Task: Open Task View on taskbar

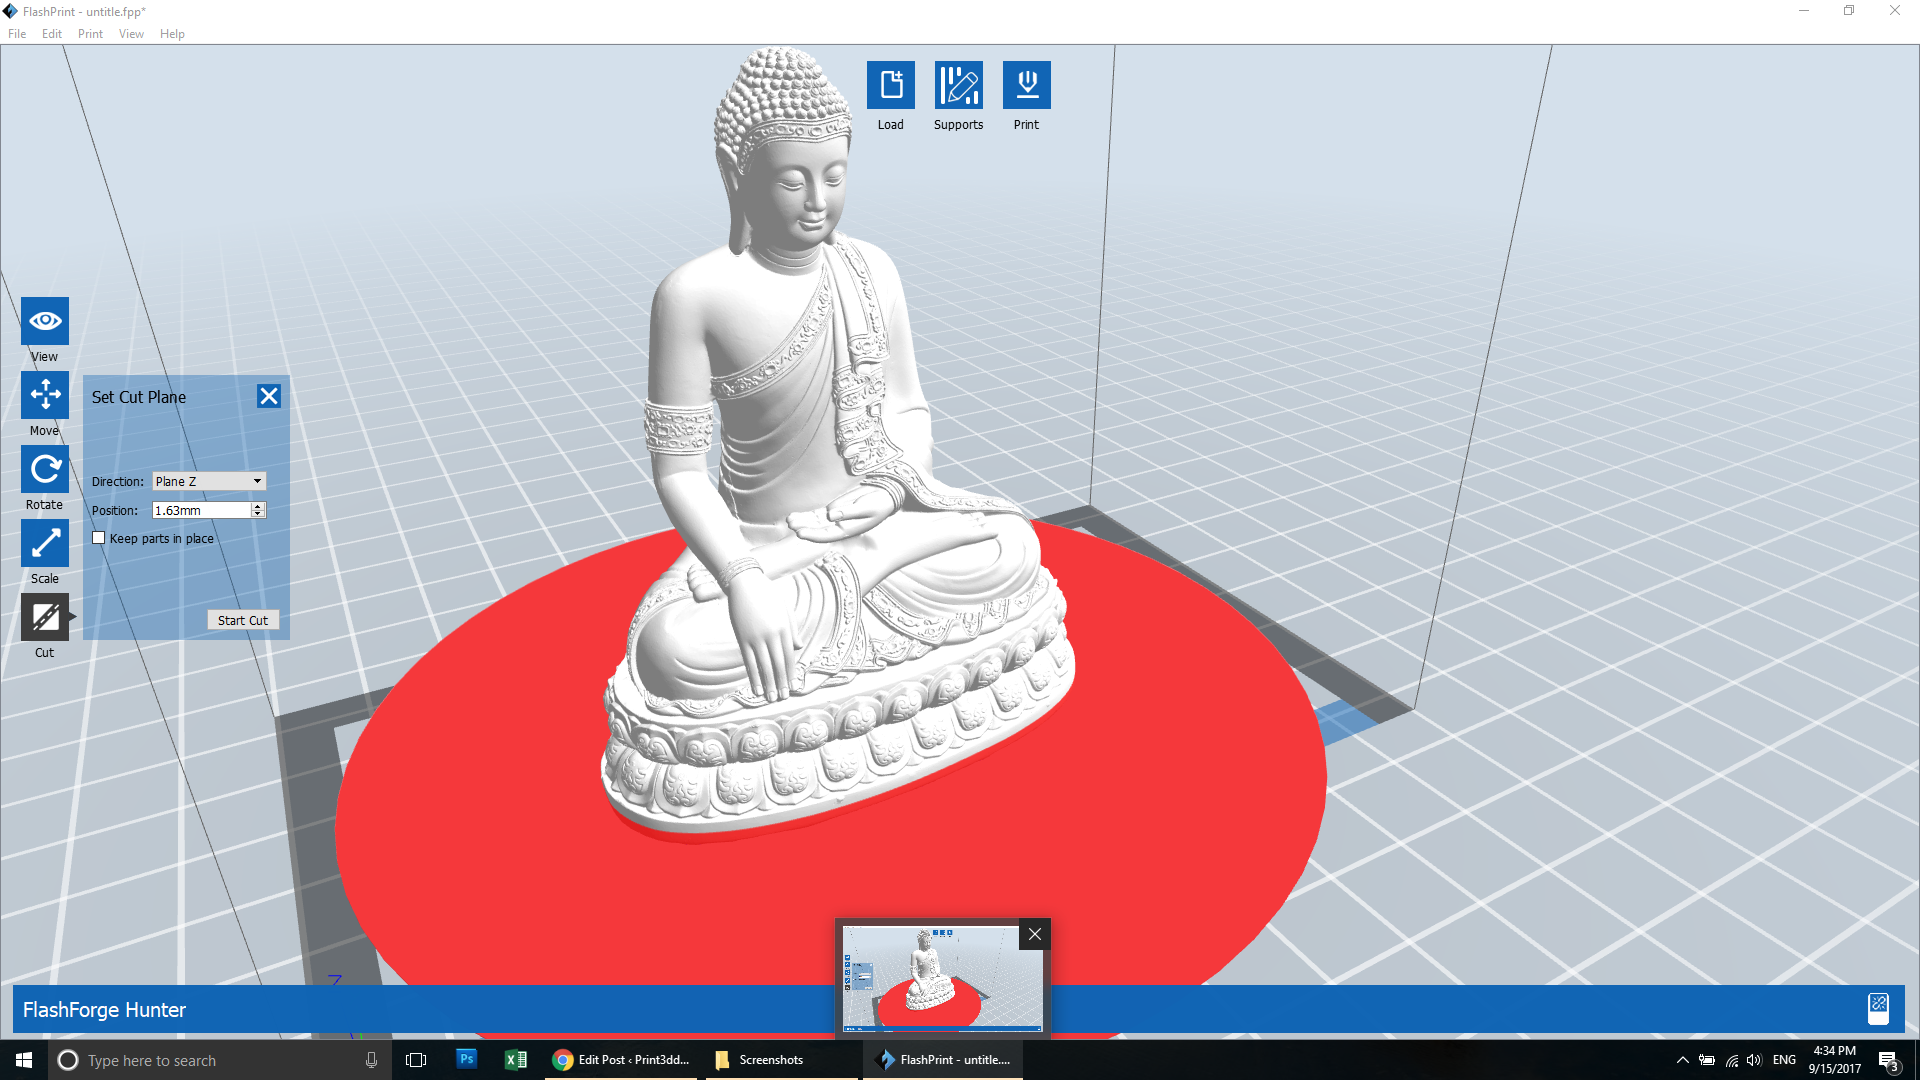Action: coord(416,1060)
